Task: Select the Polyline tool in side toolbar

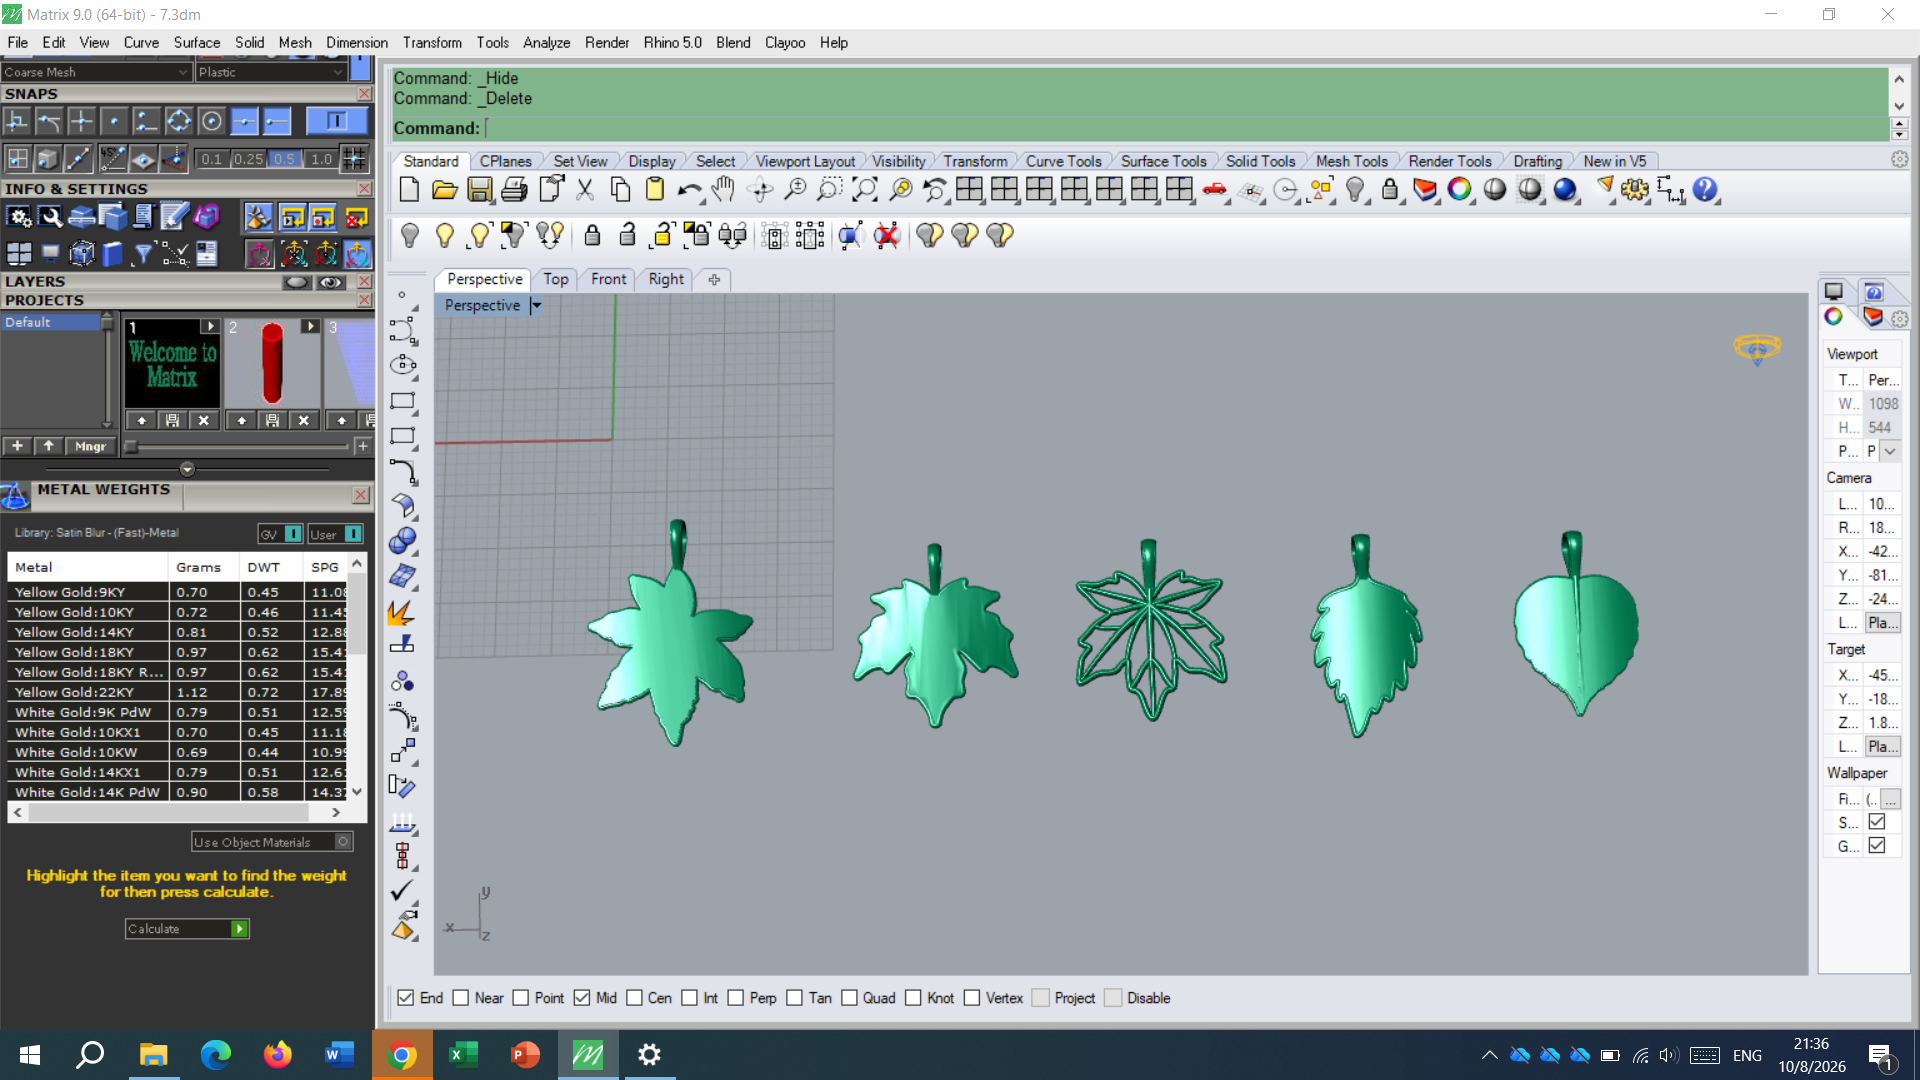Action: click(x=403, y=330)
